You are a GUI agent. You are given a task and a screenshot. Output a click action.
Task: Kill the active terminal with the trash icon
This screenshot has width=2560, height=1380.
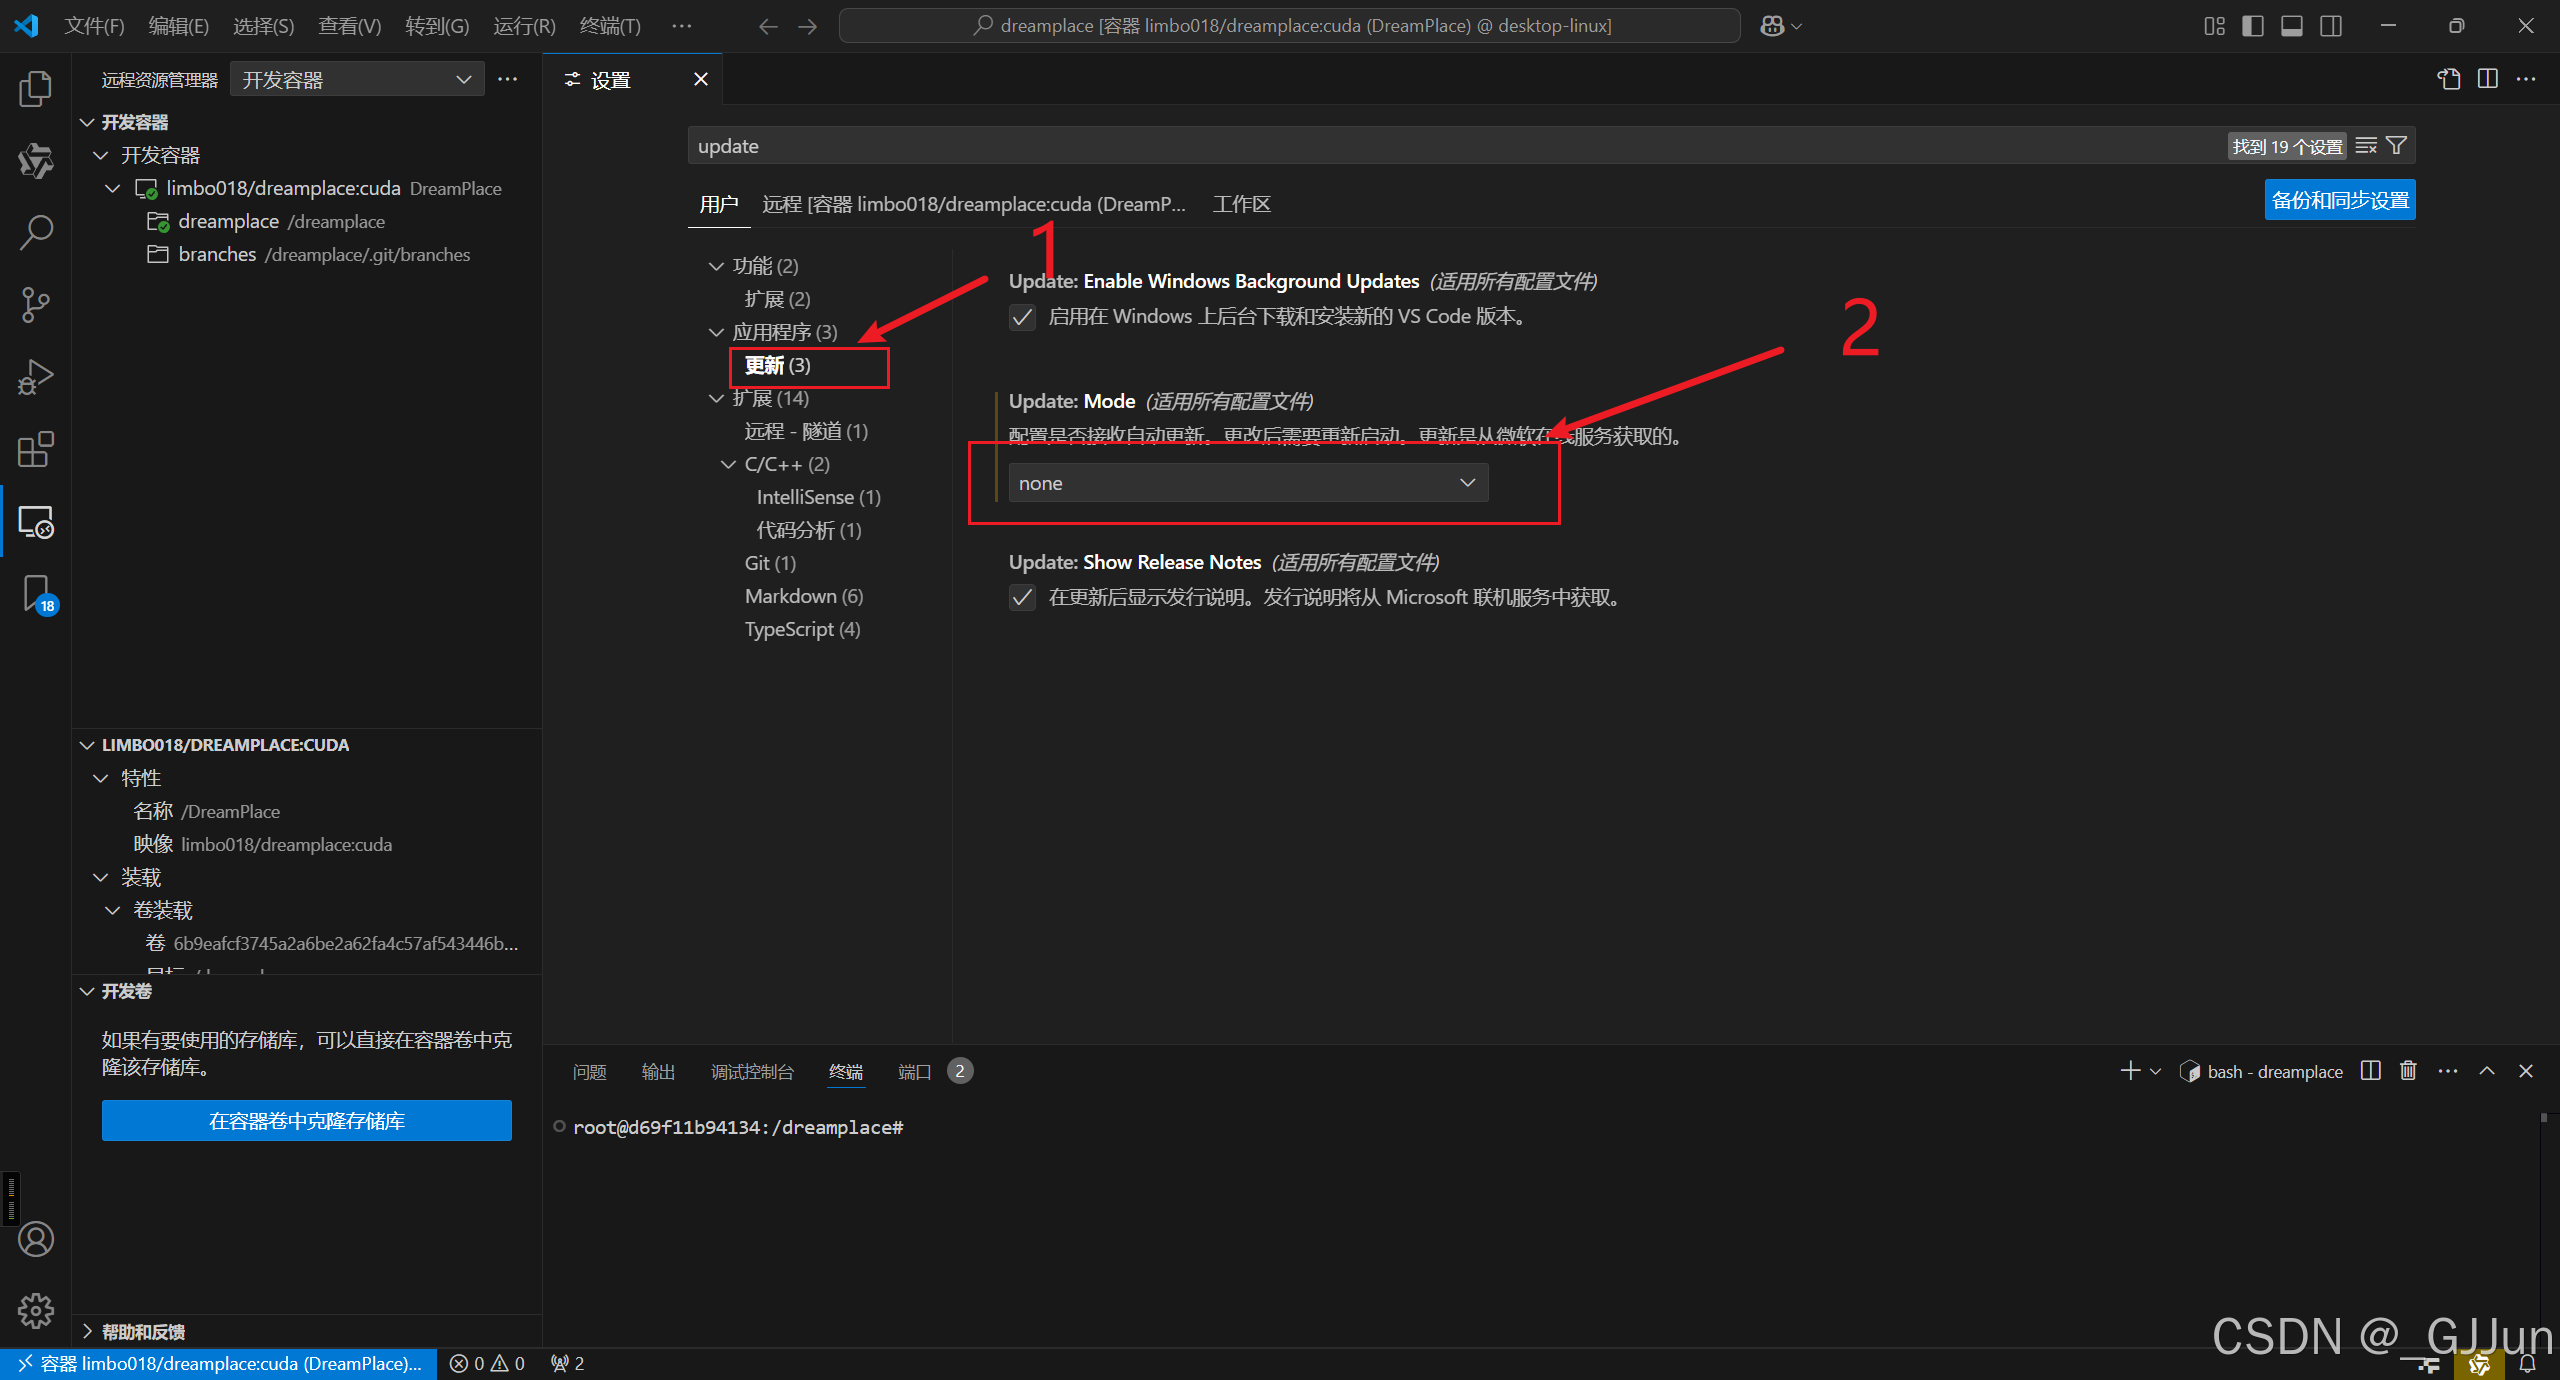[2408, 1070]
